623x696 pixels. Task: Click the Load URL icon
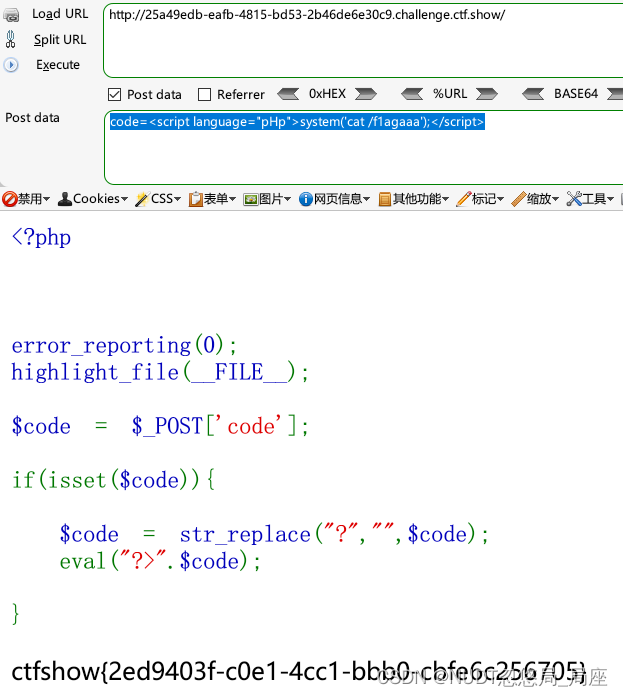coord(11,15)
